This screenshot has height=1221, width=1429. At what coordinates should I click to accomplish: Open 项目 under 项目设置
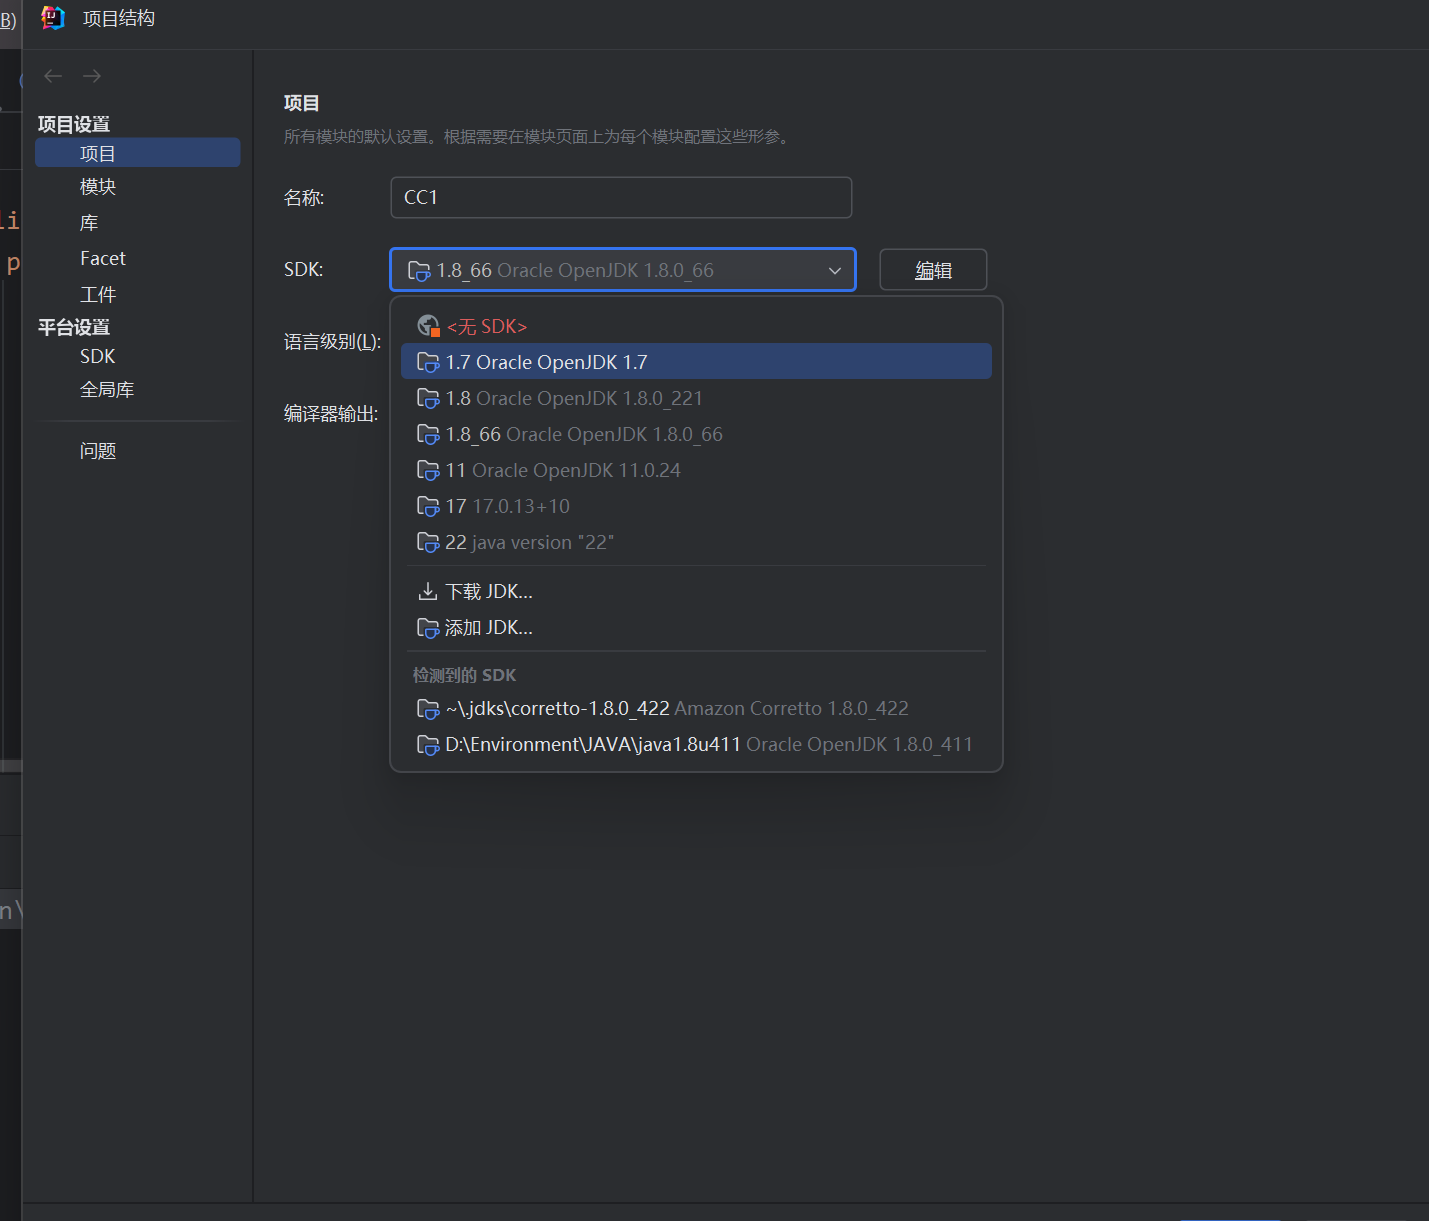138,153
